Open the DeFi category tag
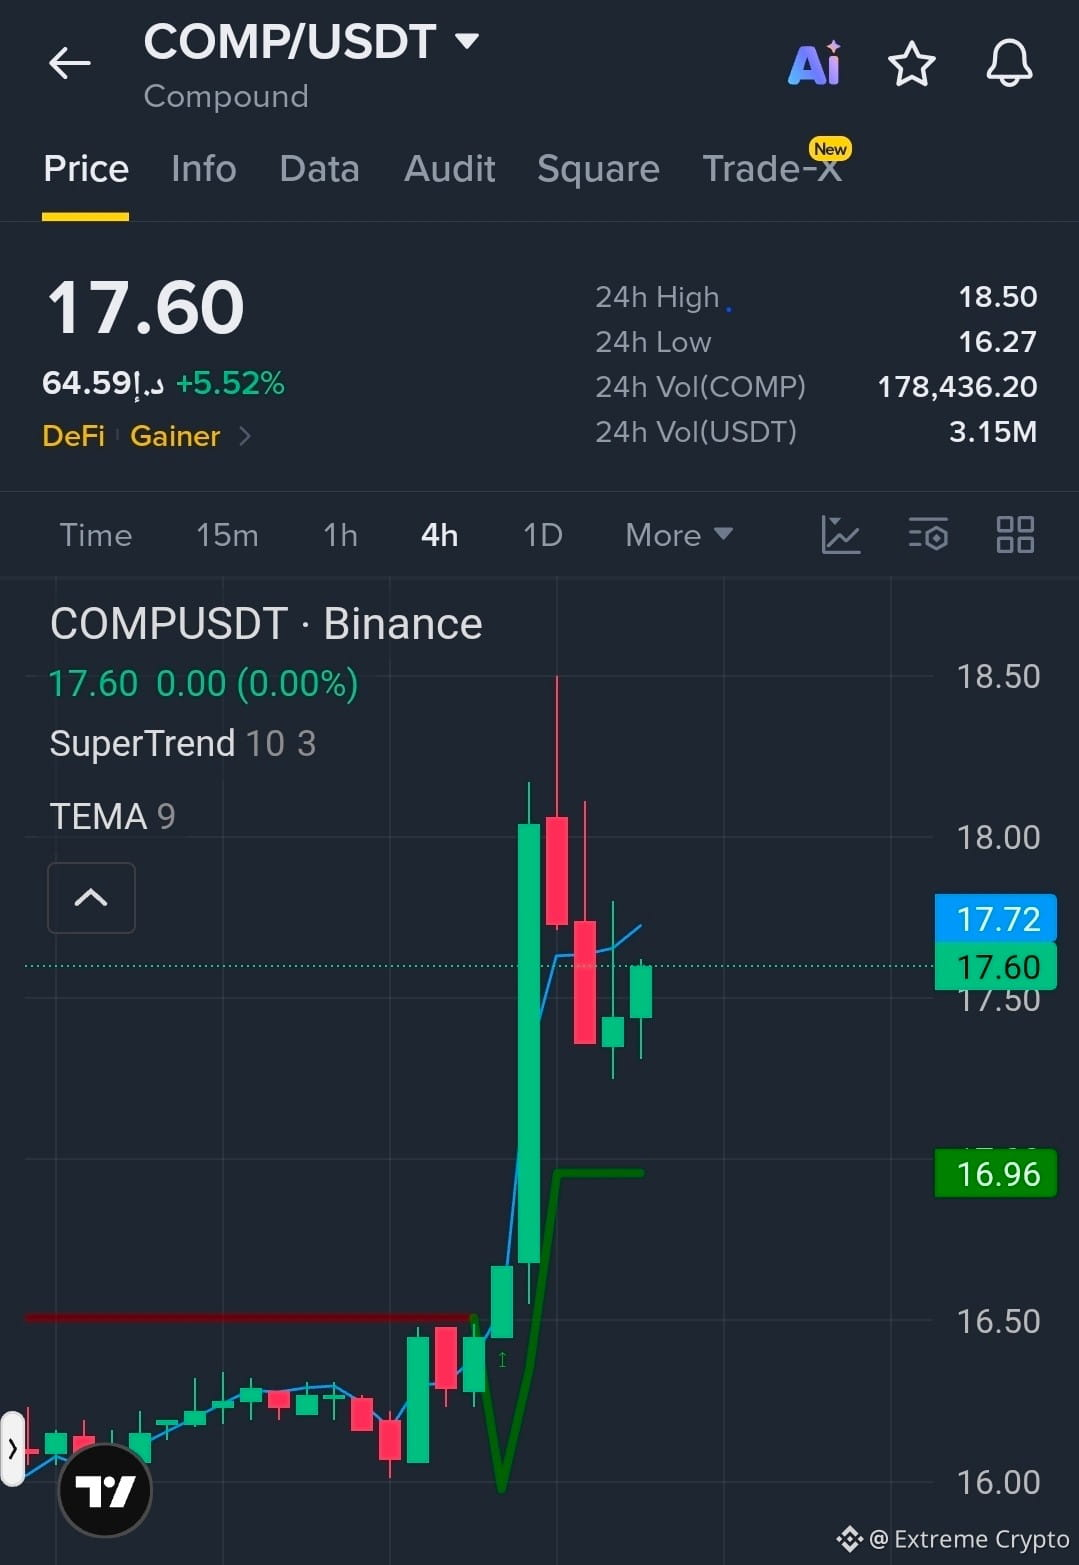Screen dimensions: 1079x1565 74,436
